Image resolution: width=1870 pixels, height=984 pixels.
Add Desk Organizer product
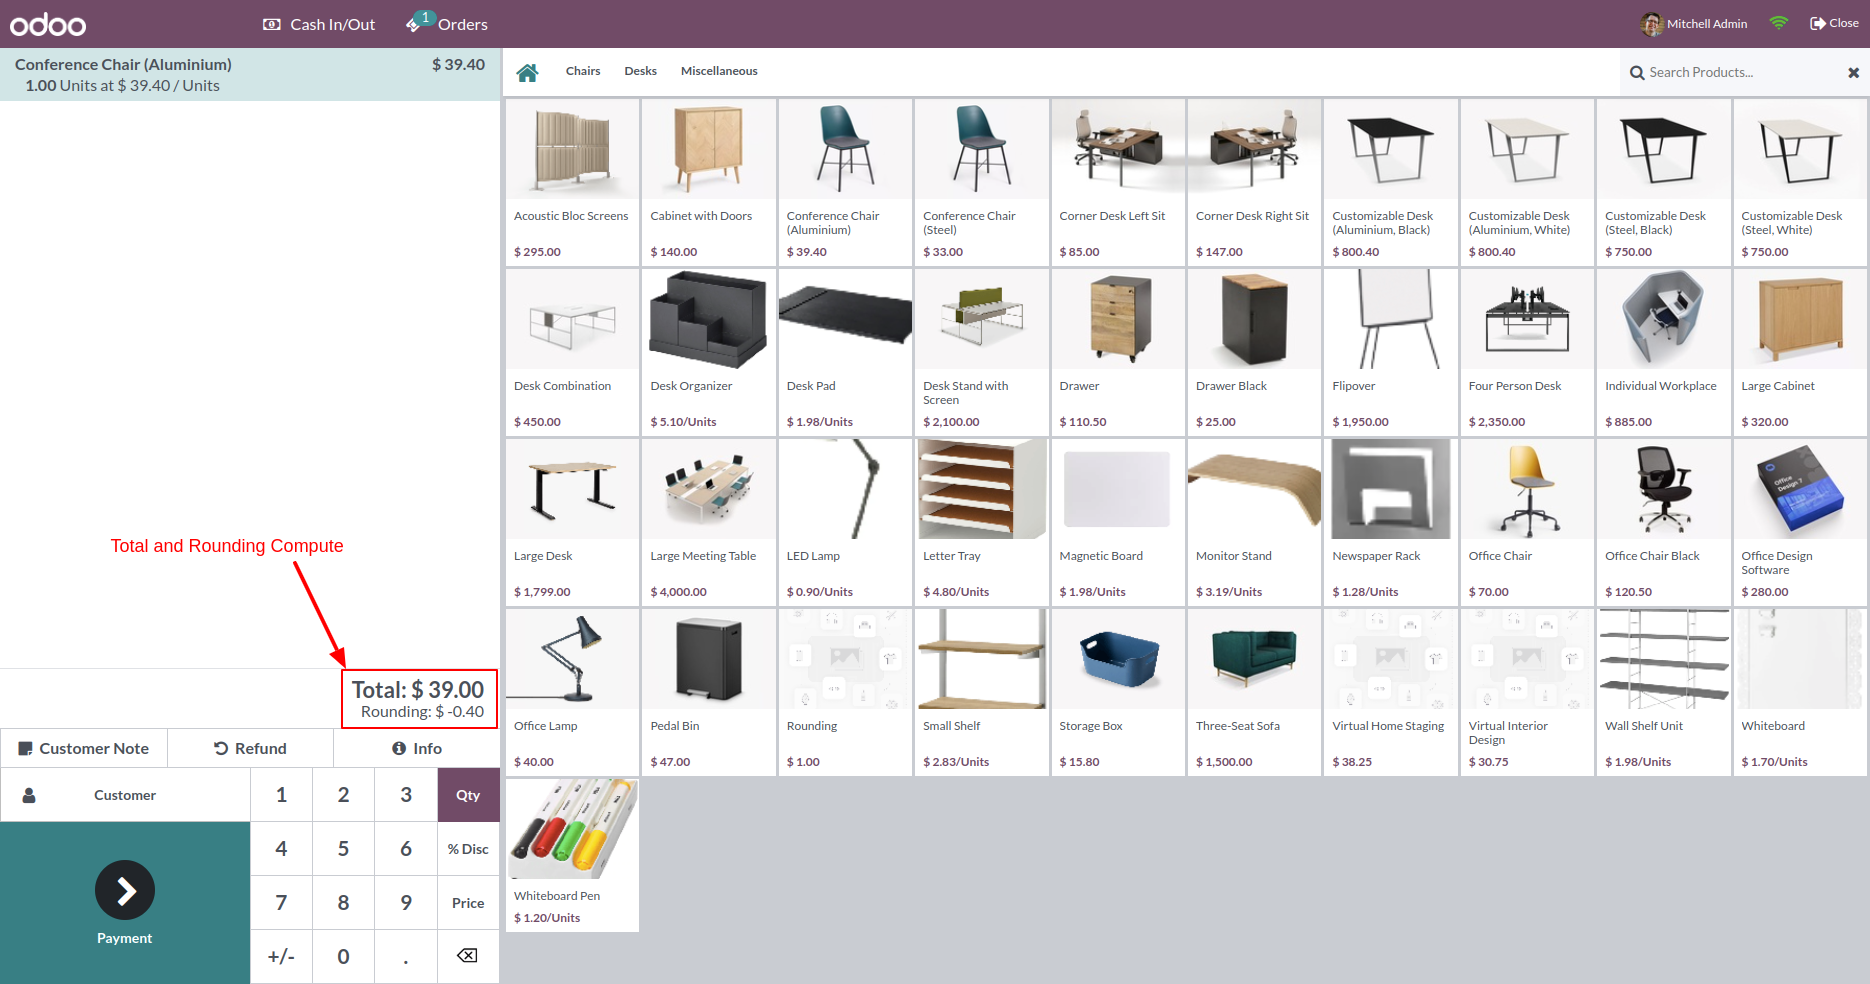click(709, 352)
